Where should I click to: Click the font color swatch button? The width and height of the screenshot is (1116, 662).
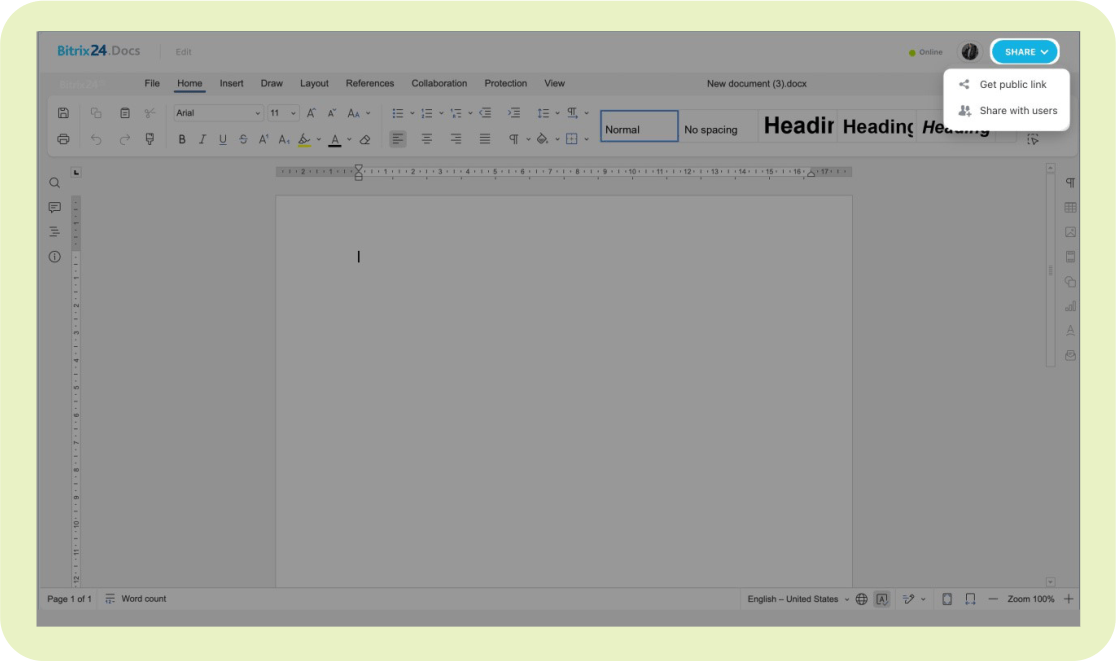[x=334, y=139]
